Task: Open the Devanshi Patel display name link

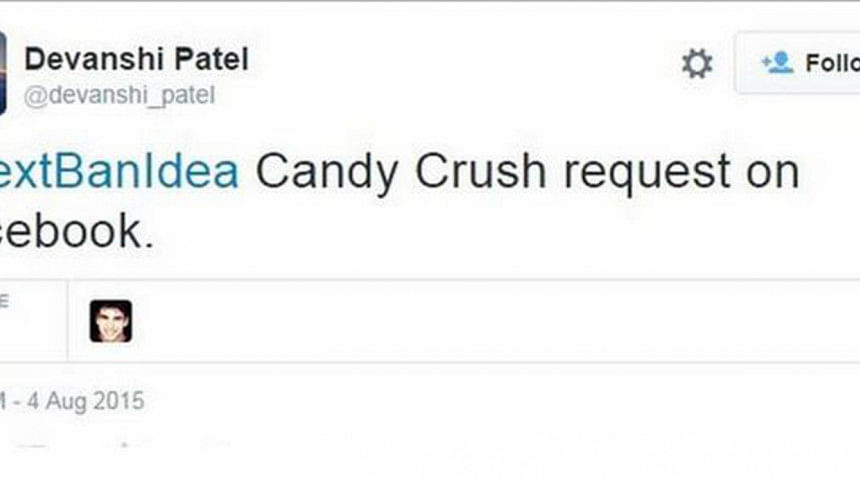Action: pos(136,59)
